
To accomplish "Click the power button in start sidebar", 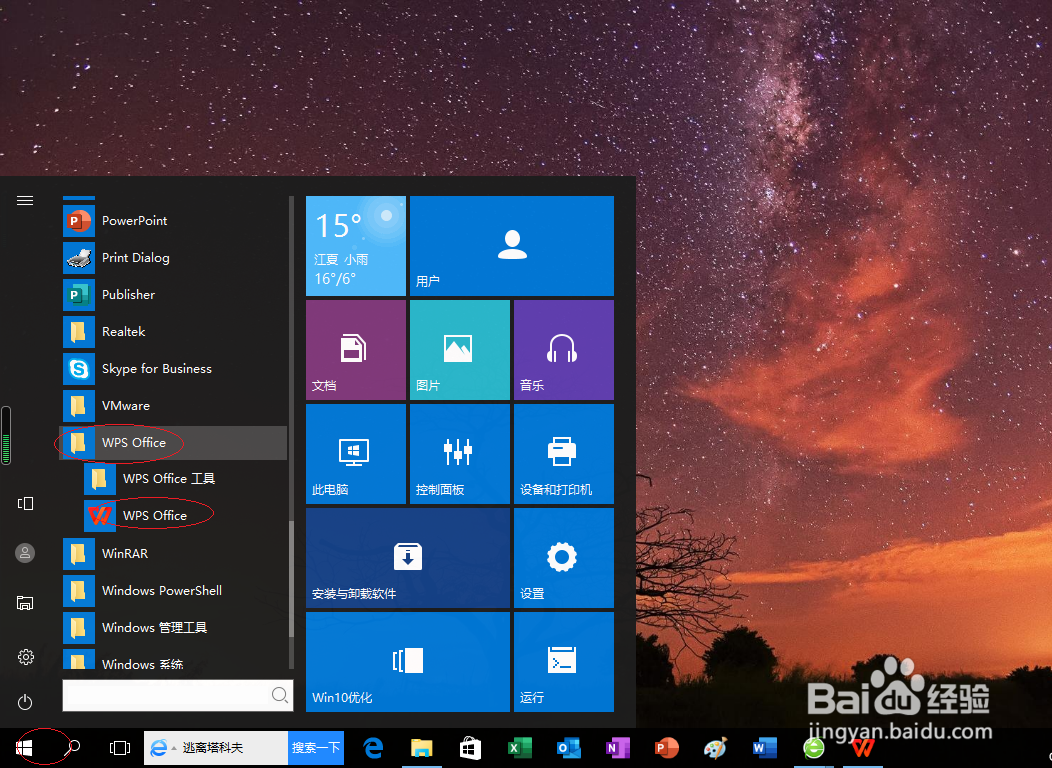I will pyautogui.click(x=25, y=702).
